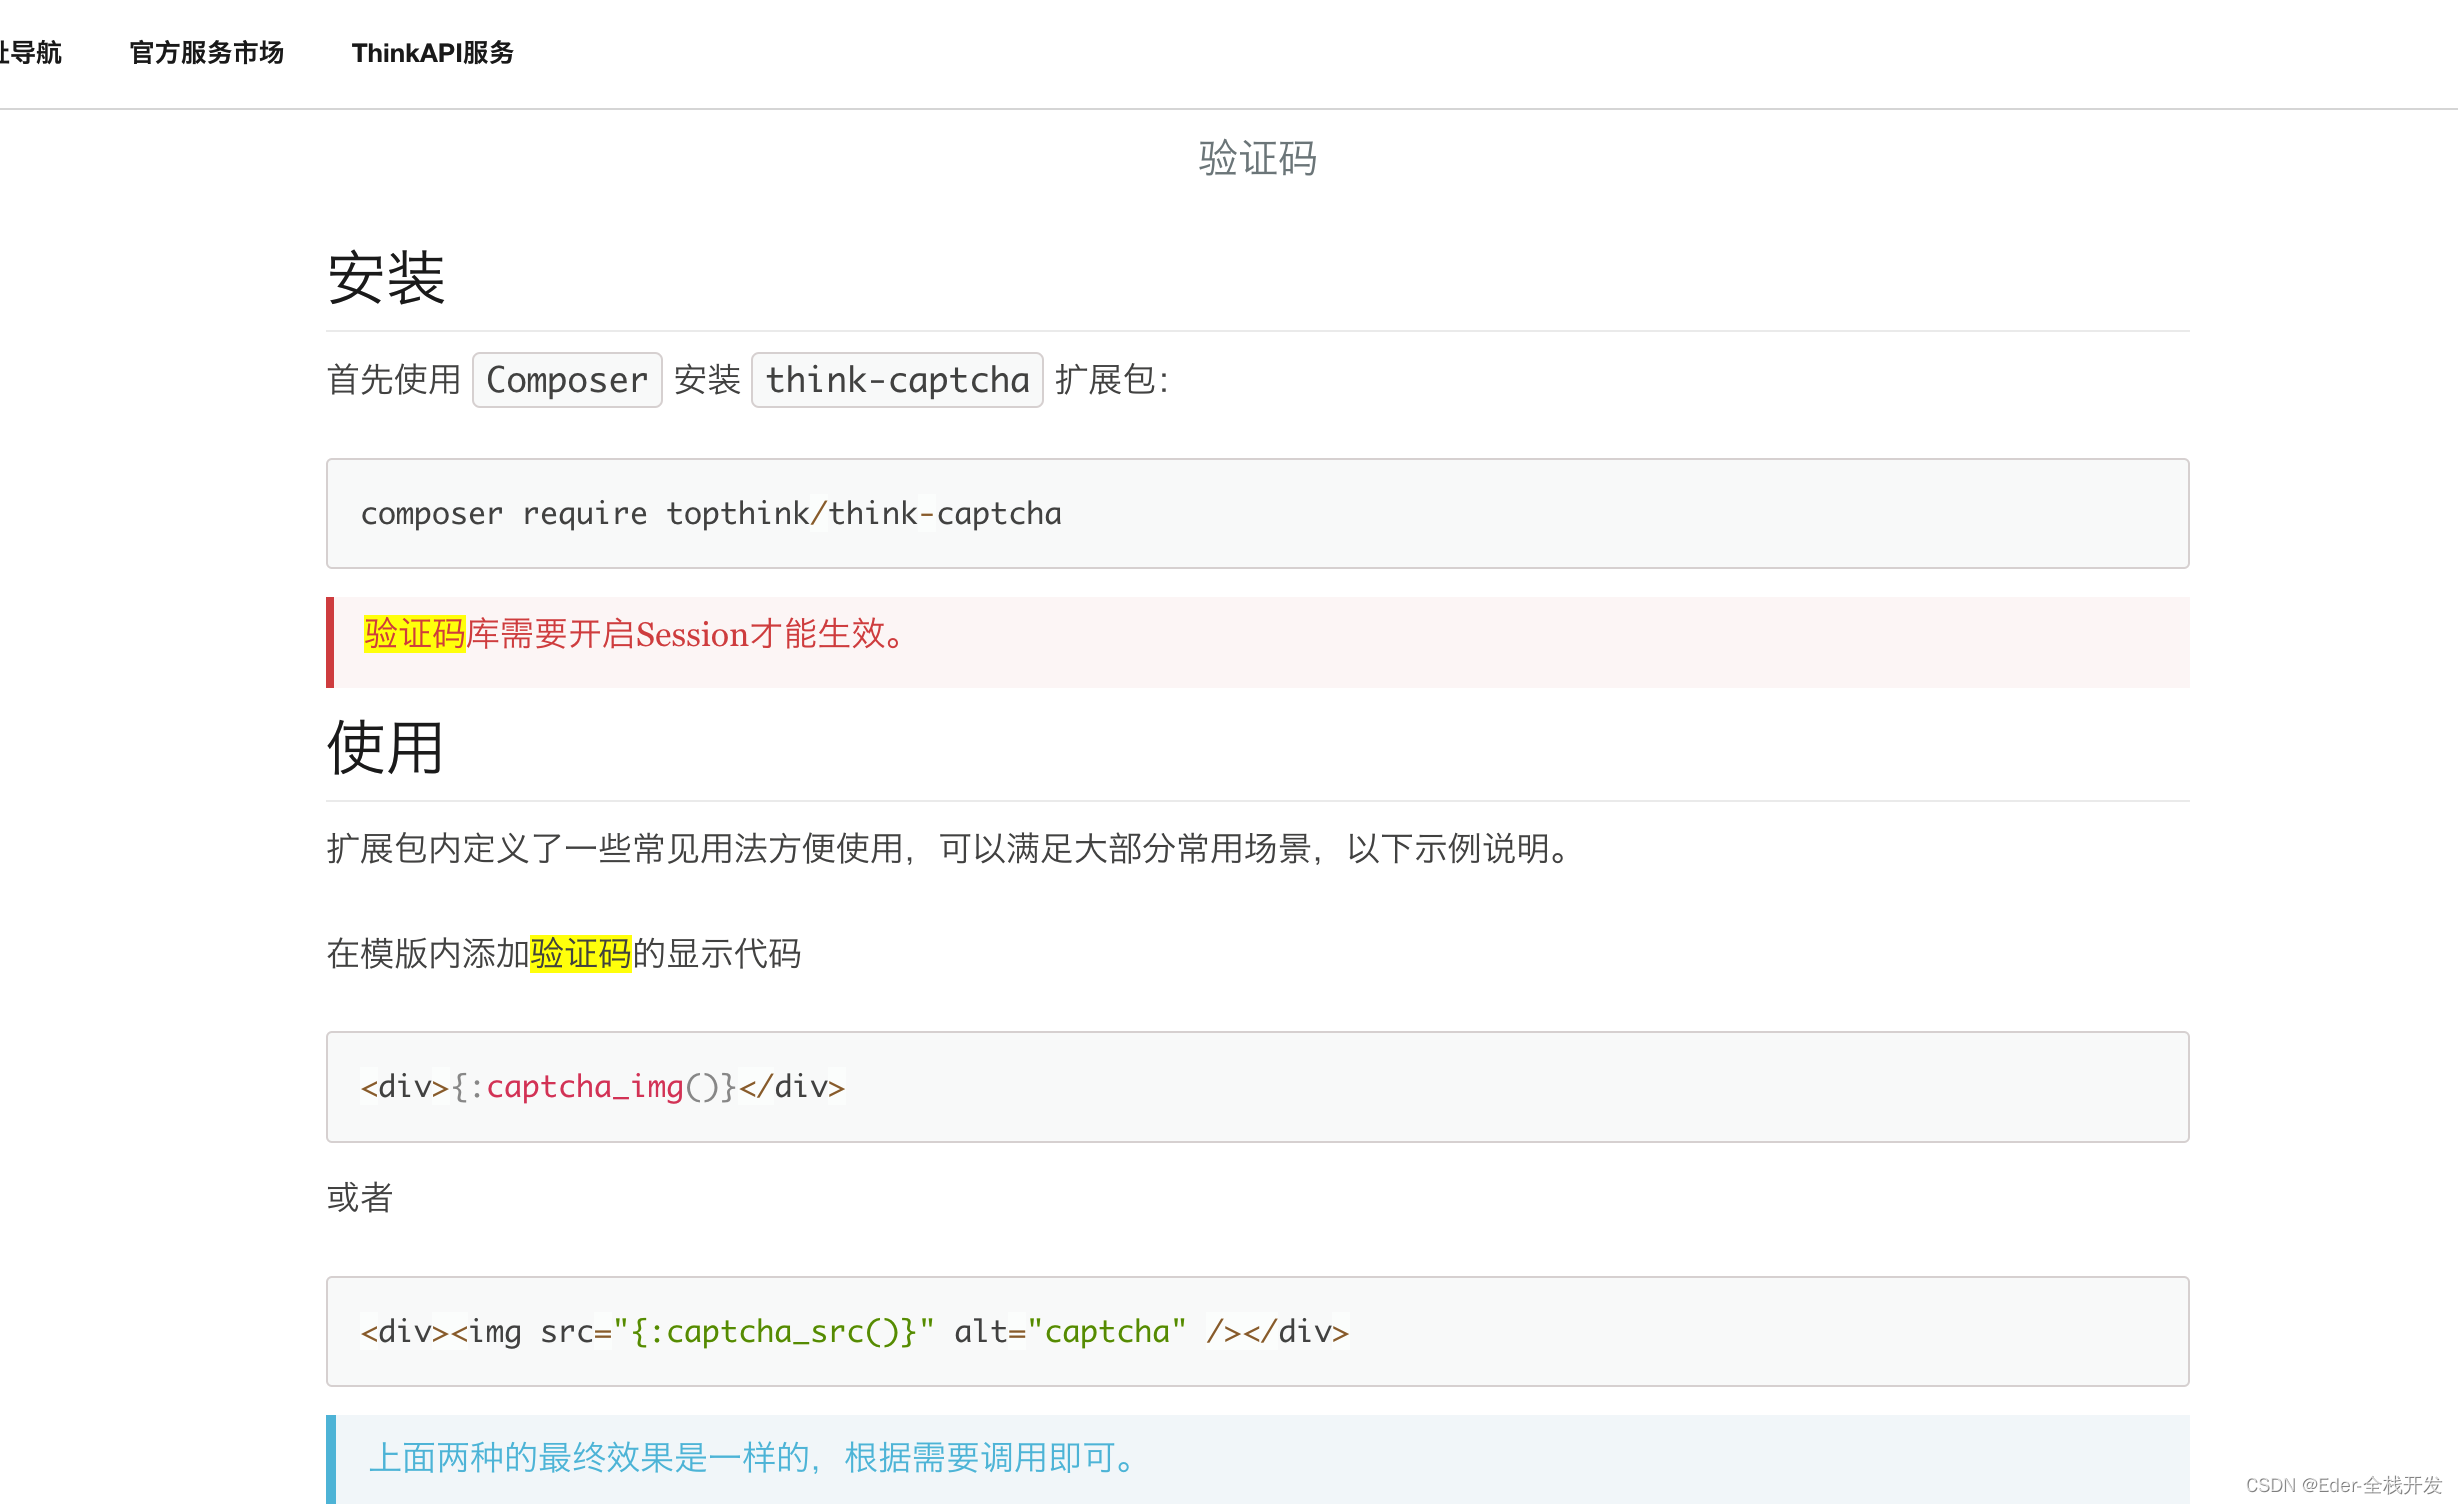Click the 使用 section heading

(385, 748)
